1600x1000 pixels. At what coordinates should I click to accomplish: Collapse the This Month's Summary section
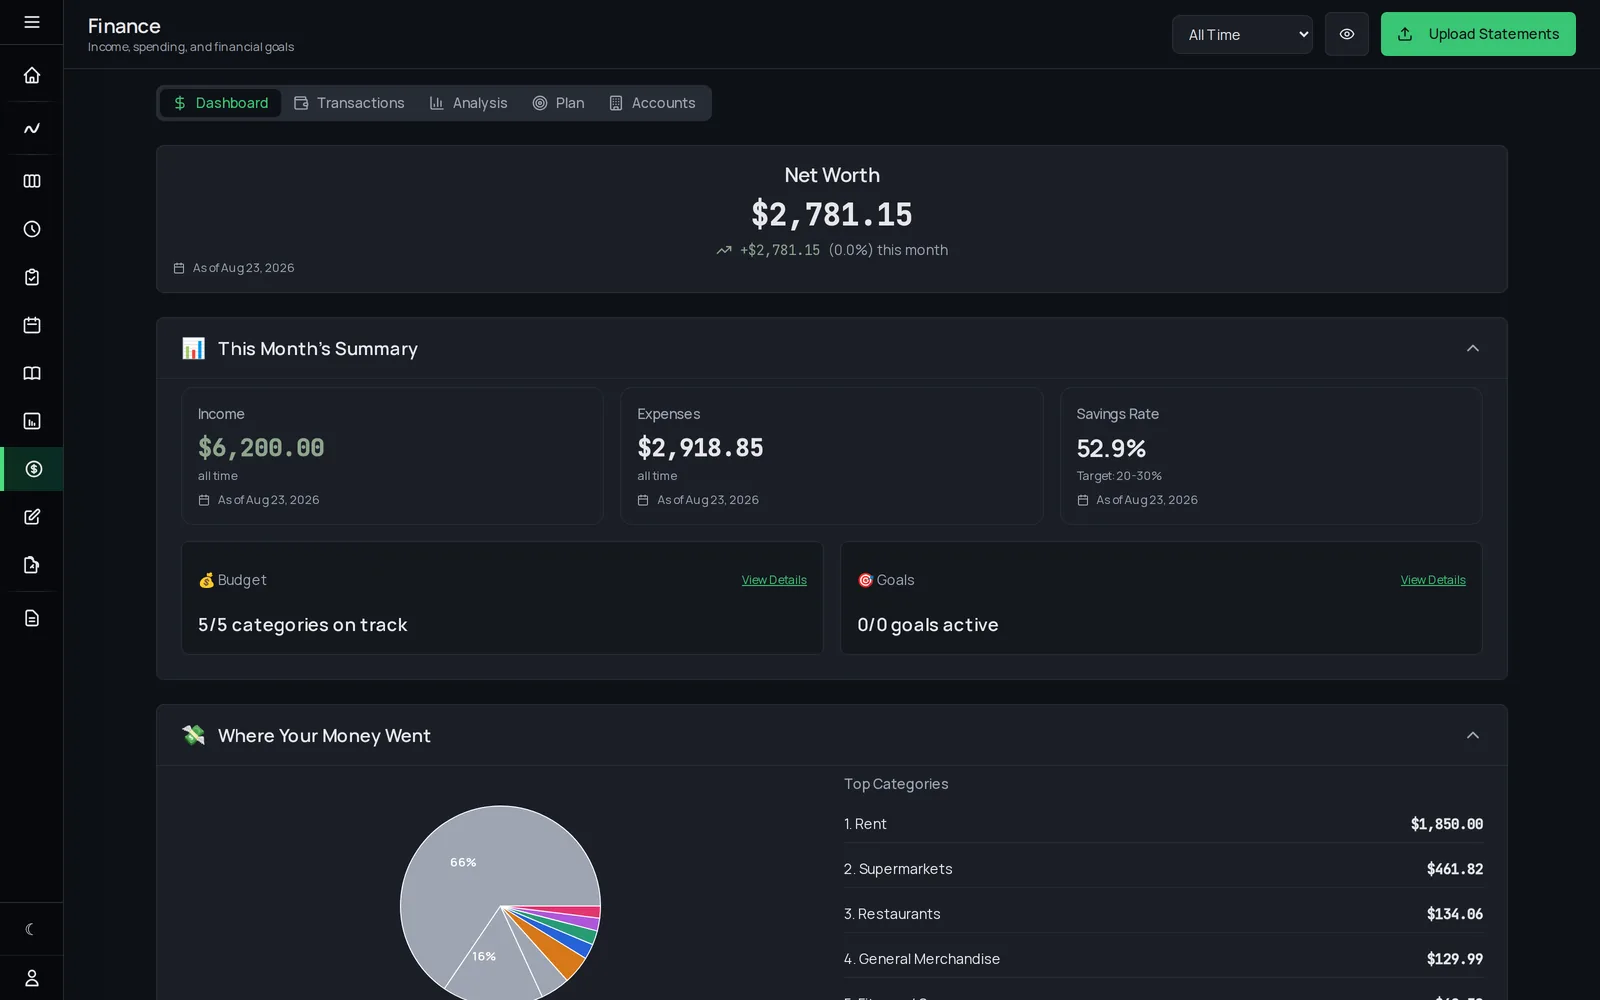(1472, 348)
